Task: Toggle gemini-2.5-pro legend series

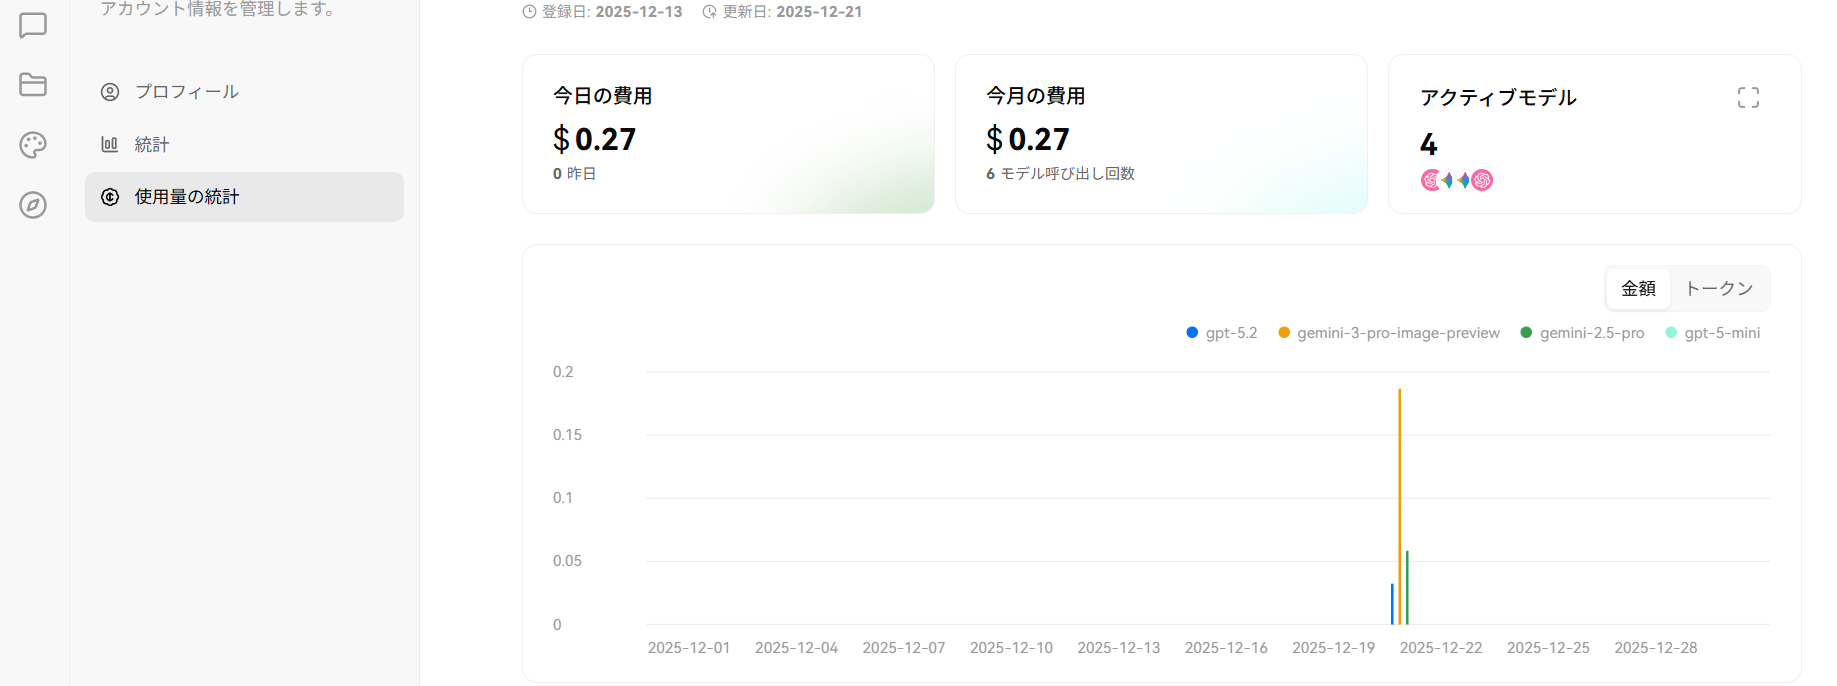Action: [1582, 333]
